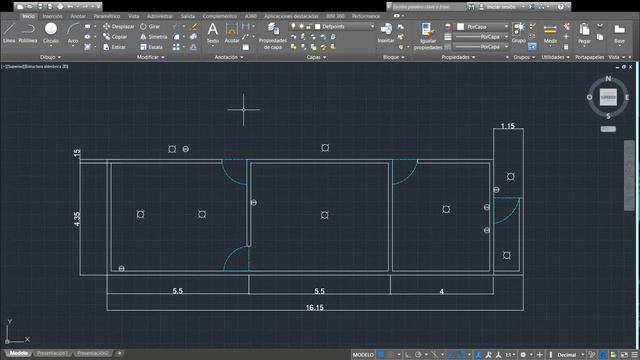
Task: Toggle polar tracking in status bar
Action: [418, 355]
